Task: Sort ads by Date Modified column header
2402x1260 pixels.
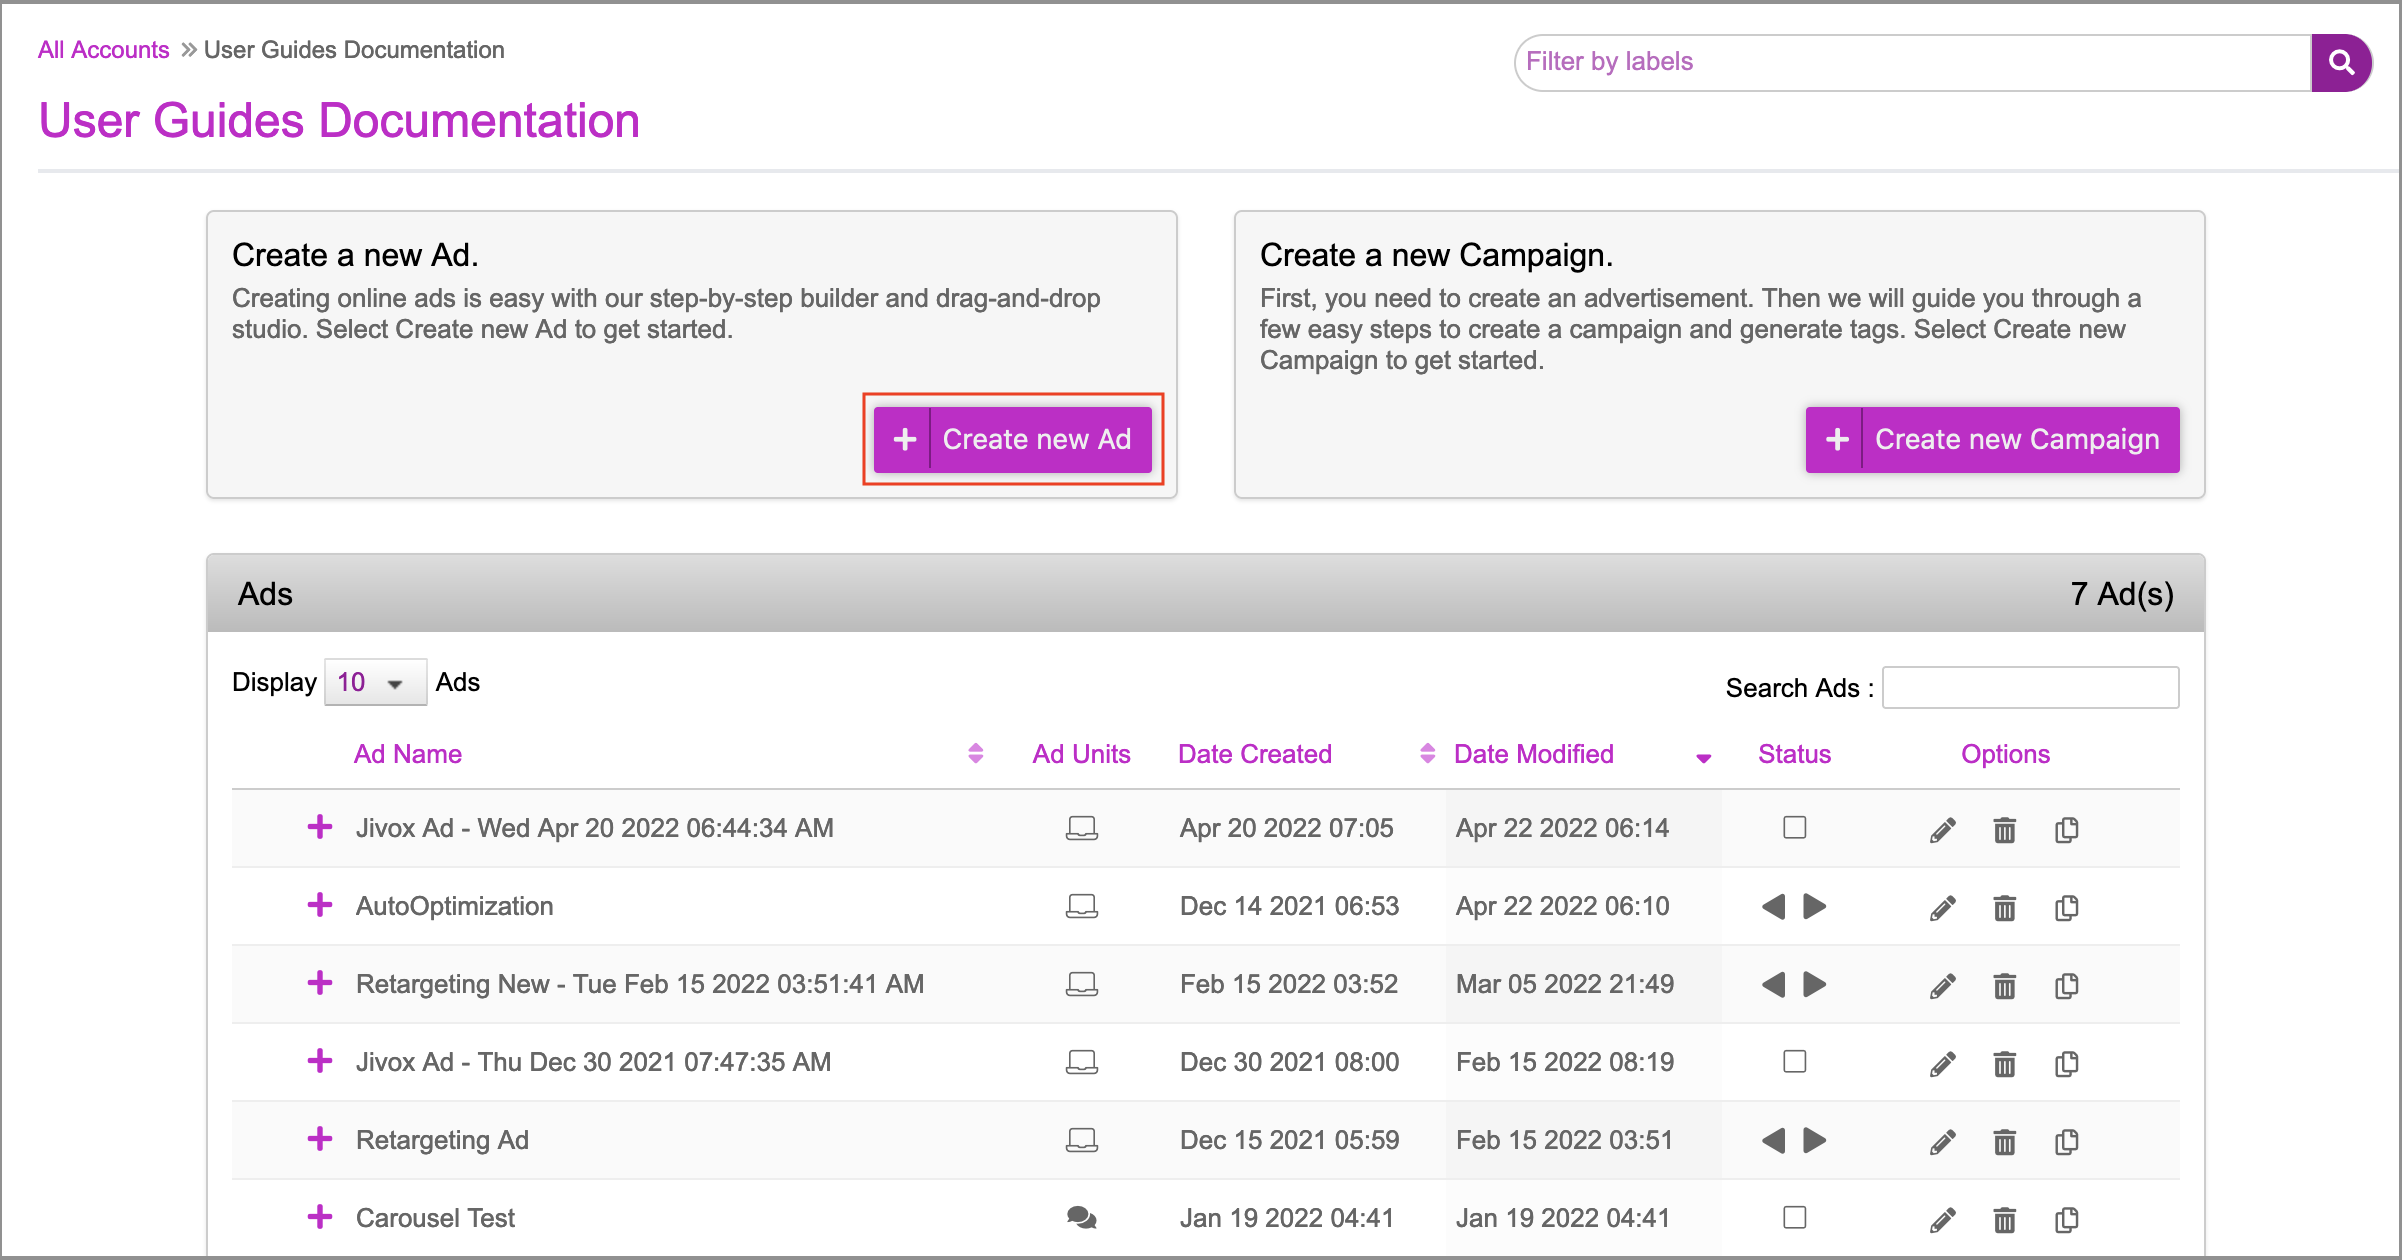Action: tap(1533, 755)
